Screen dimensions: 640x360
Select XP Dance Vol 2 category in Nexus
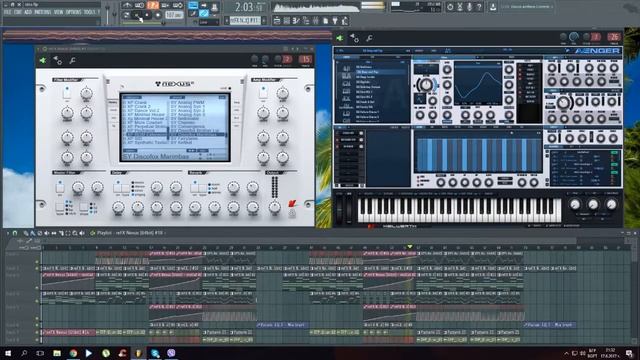coord(143,111)
